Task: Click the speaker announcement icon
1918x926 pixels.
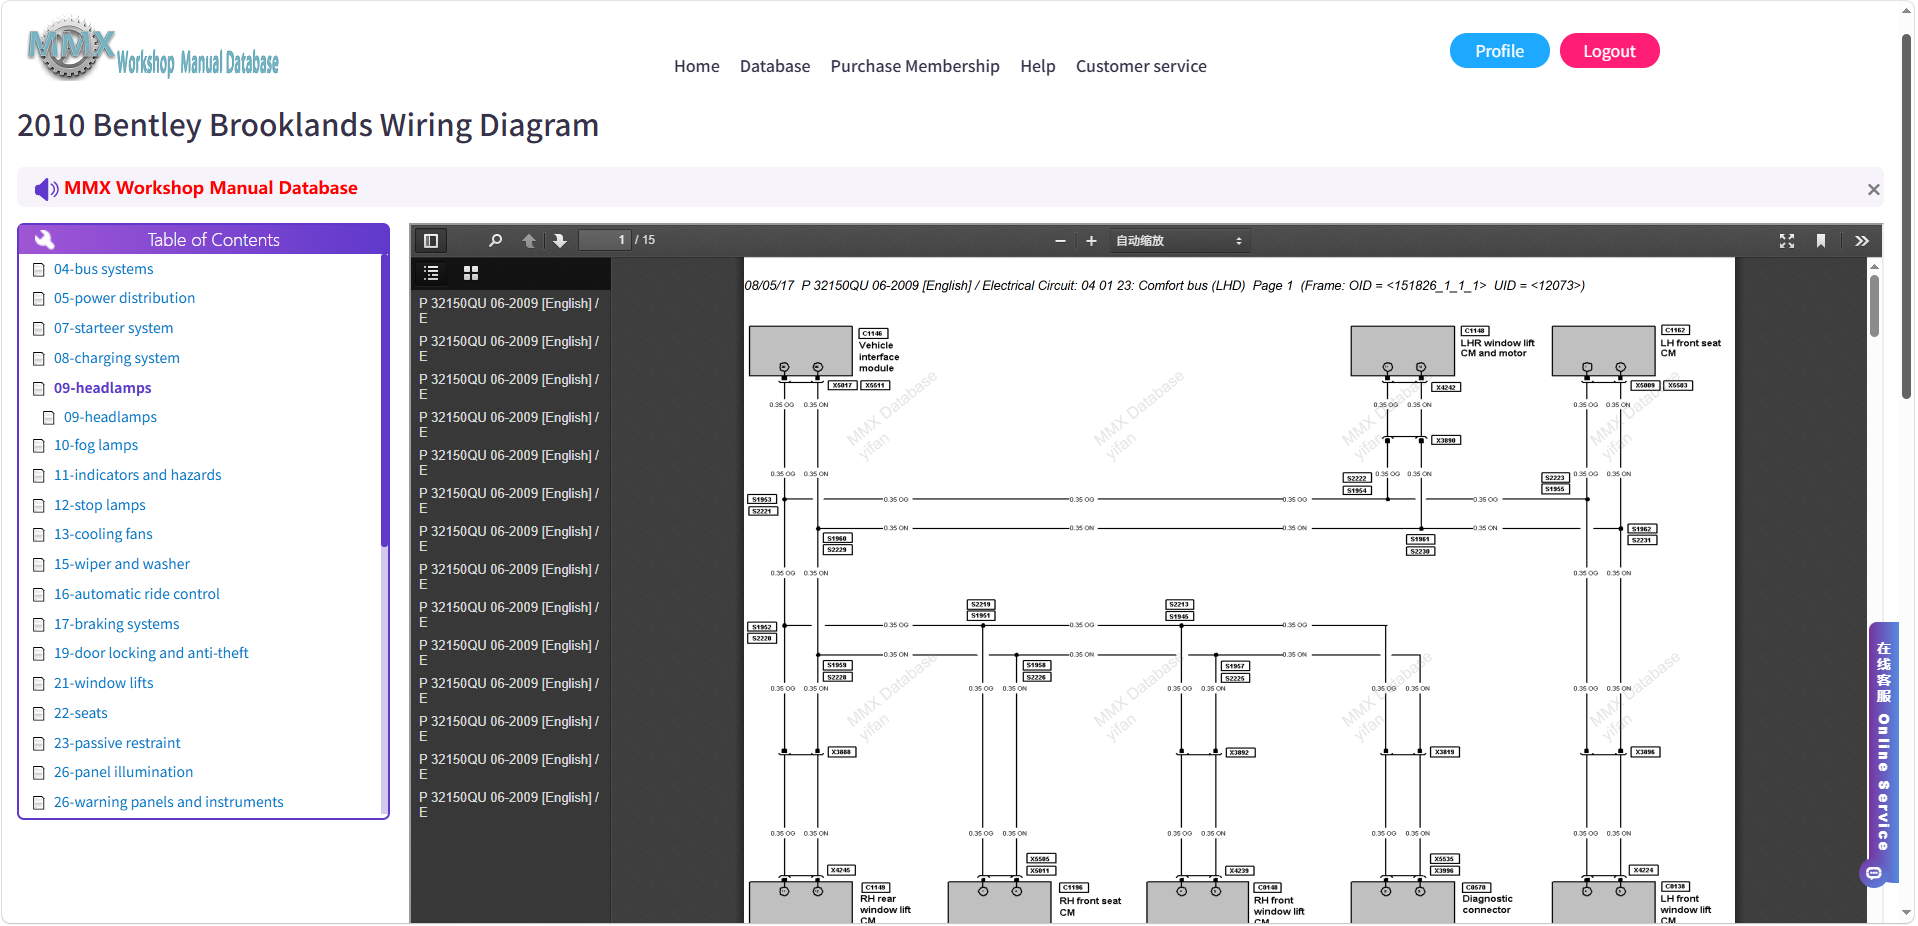Action: 46,188
